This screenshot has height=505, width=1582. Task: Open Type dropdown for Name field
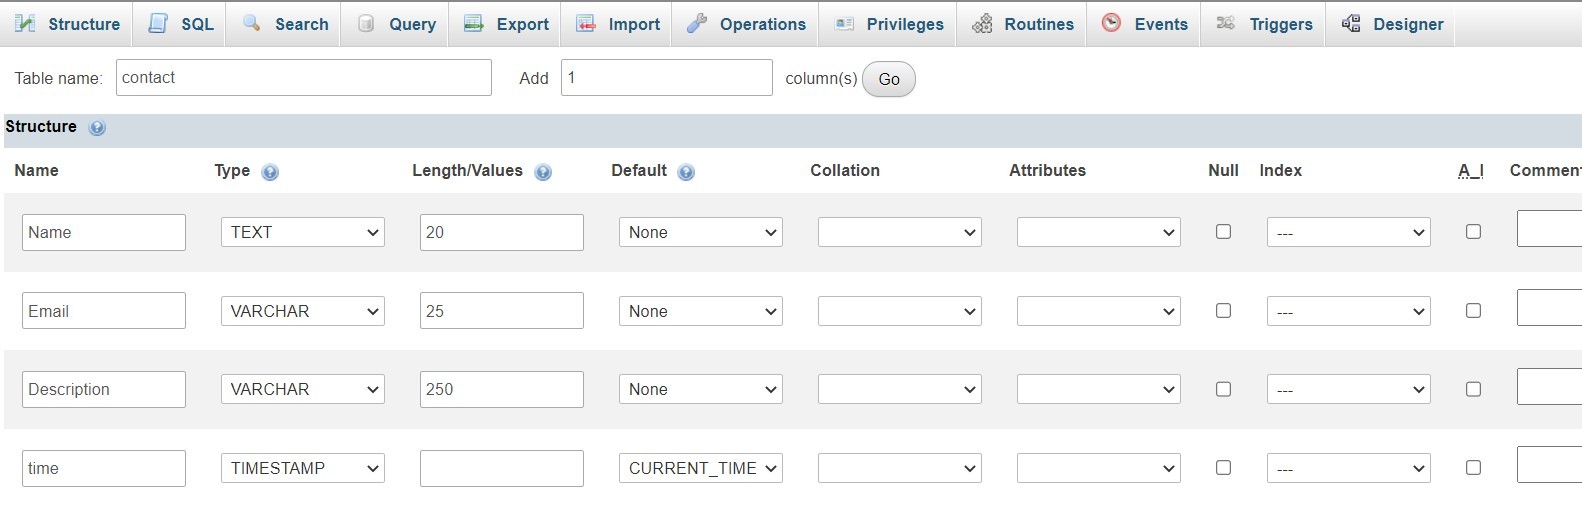[x=302, y=232]
